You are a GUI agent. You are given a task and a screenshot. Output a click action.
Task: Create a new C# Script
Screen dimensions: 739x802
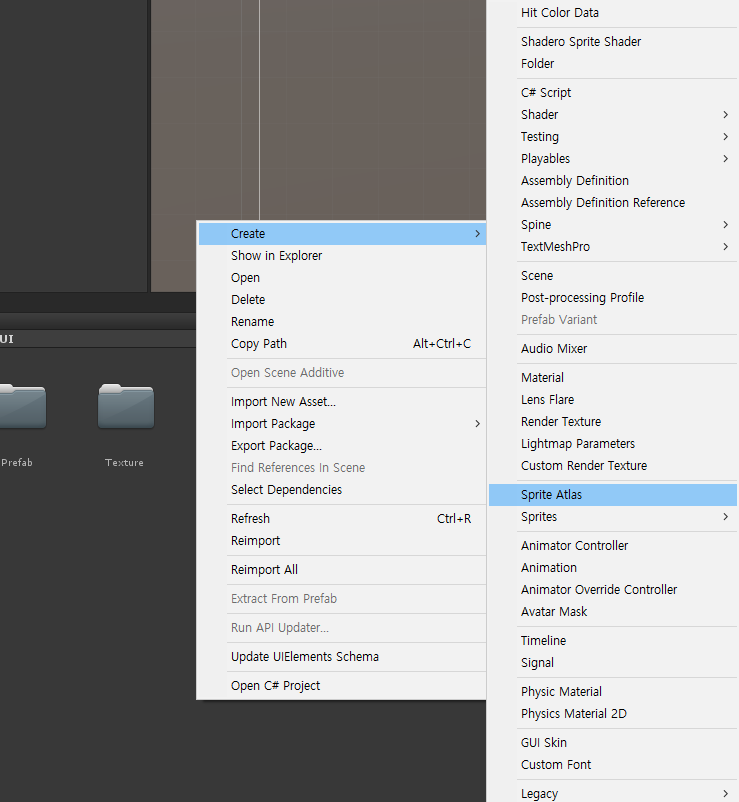613,93
